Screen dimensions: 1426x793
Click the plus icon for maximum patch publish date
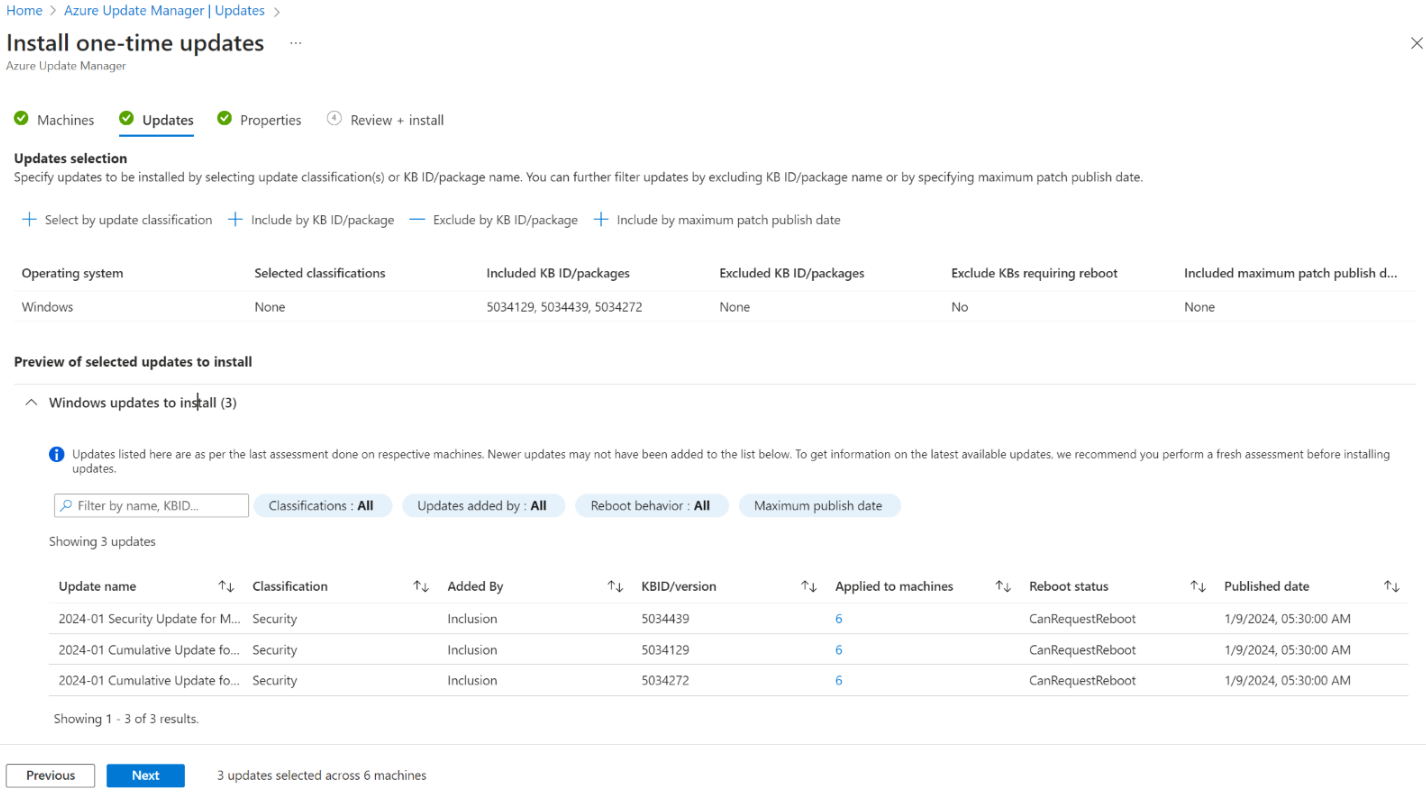pos(601,220)
